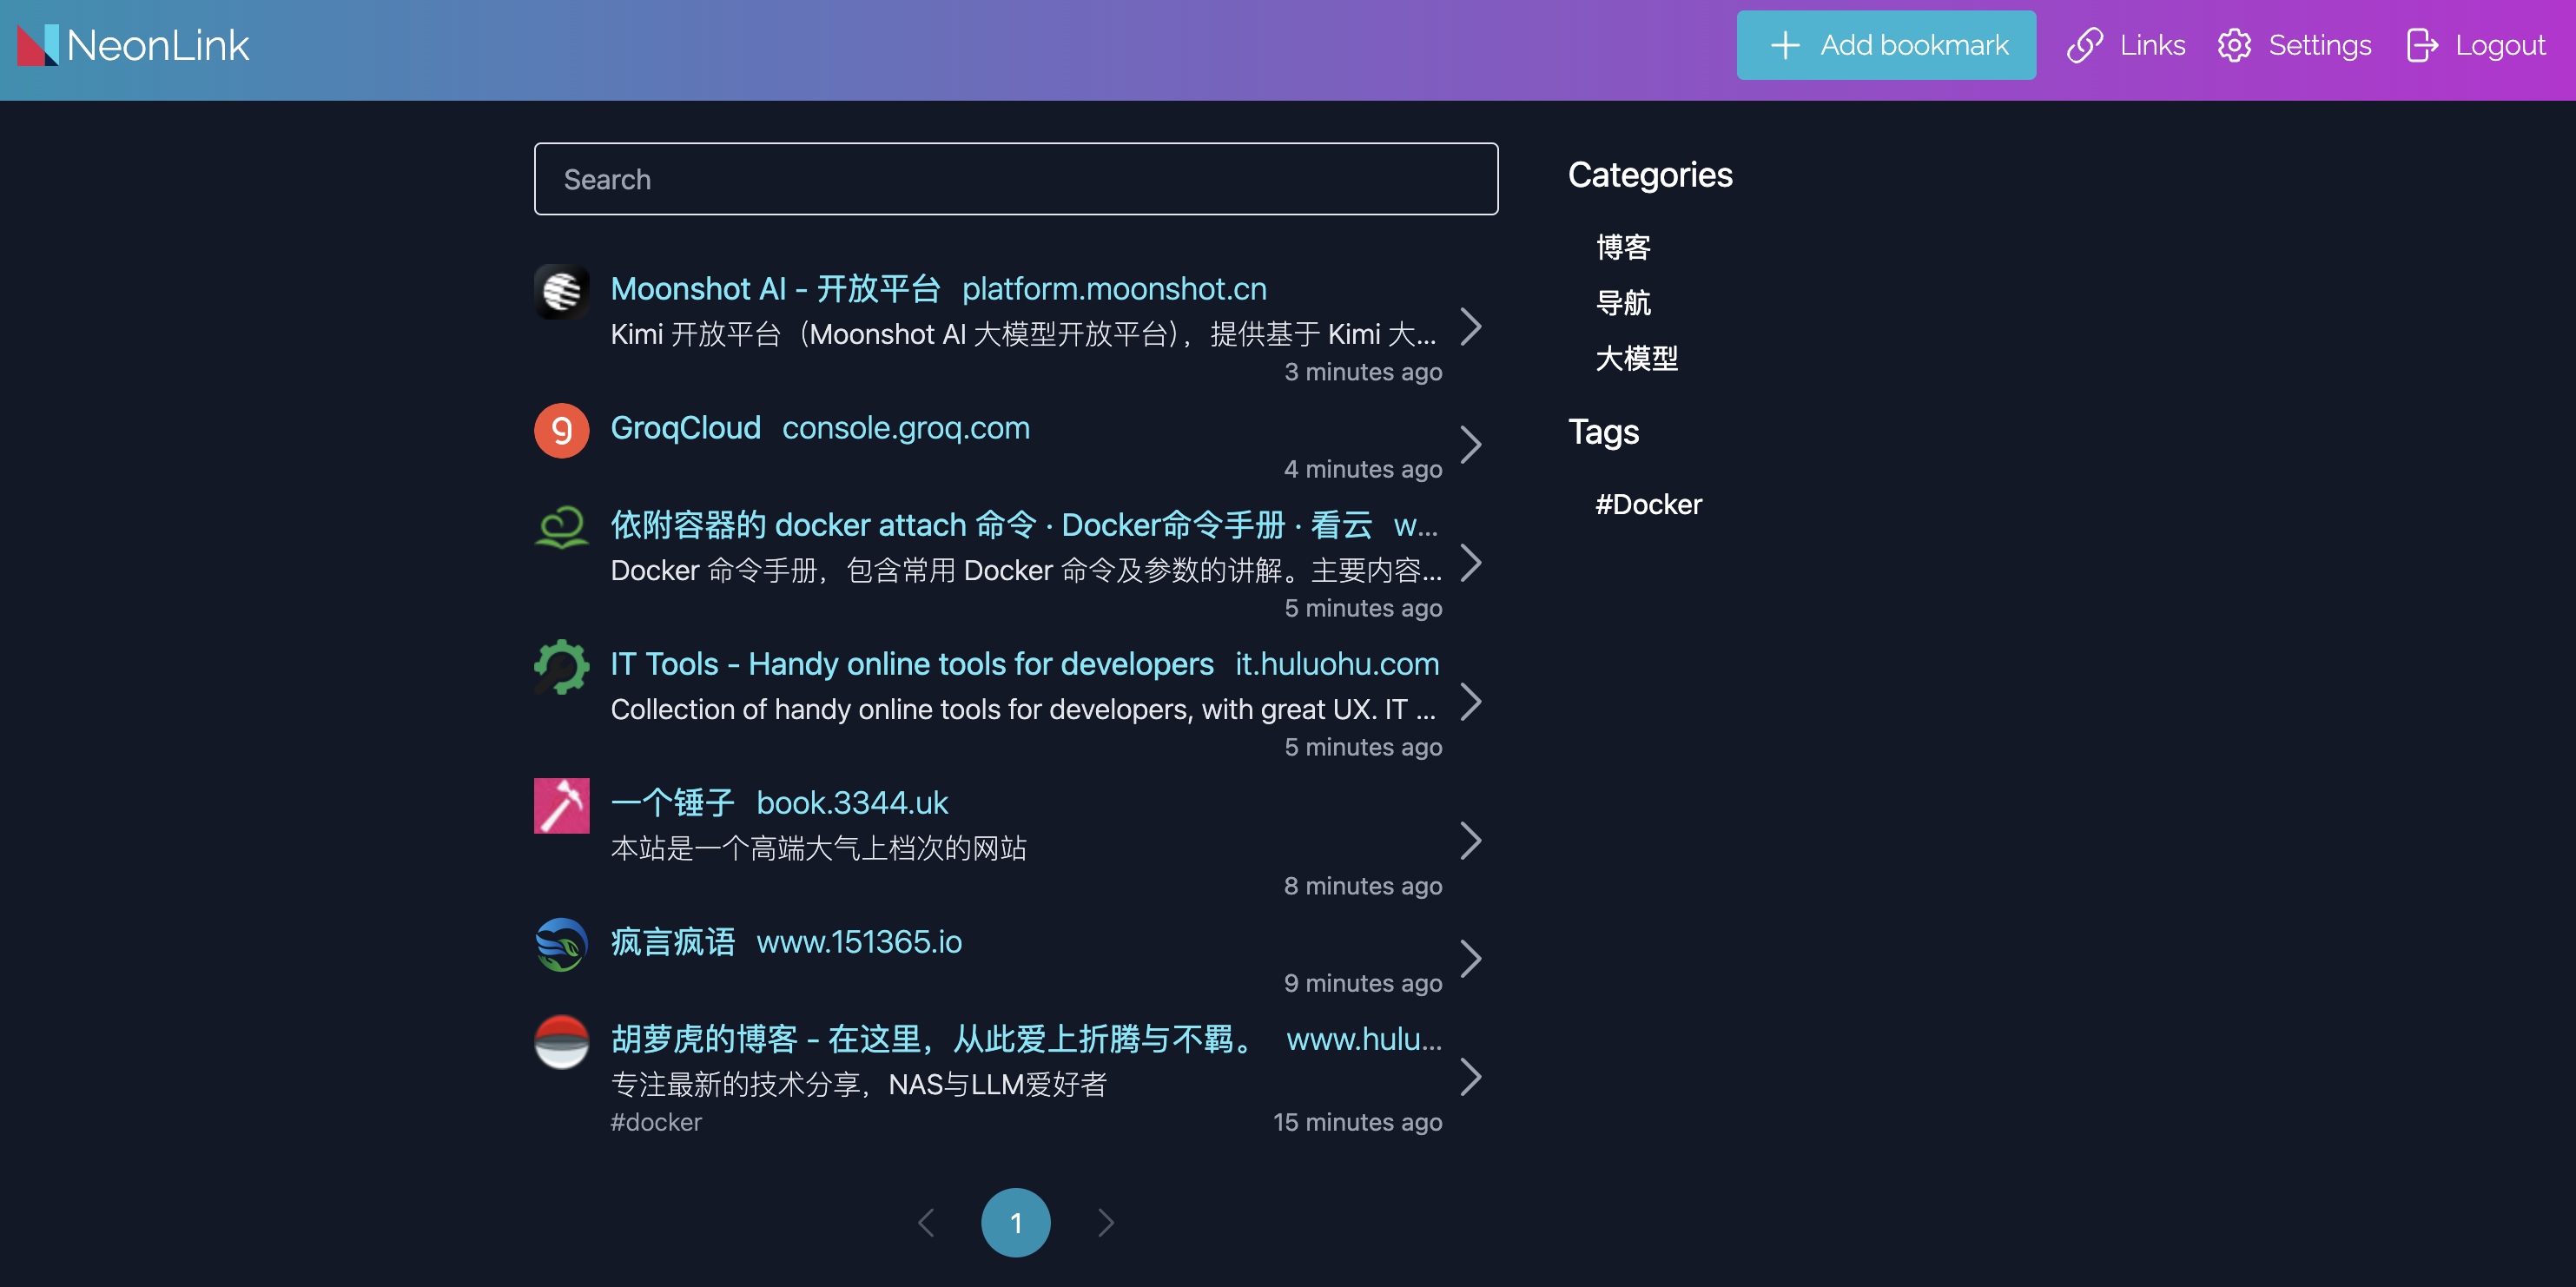
Task: Open the it.huluohu.com URL
Action: click(1337, 664)
